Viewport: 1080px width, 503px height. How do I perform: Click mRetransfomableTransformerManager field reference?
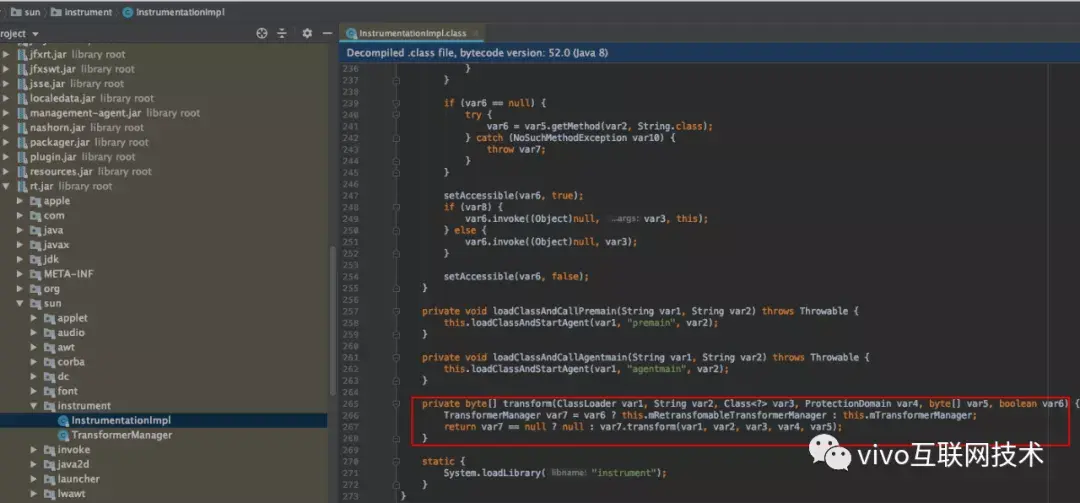[736, 415]
